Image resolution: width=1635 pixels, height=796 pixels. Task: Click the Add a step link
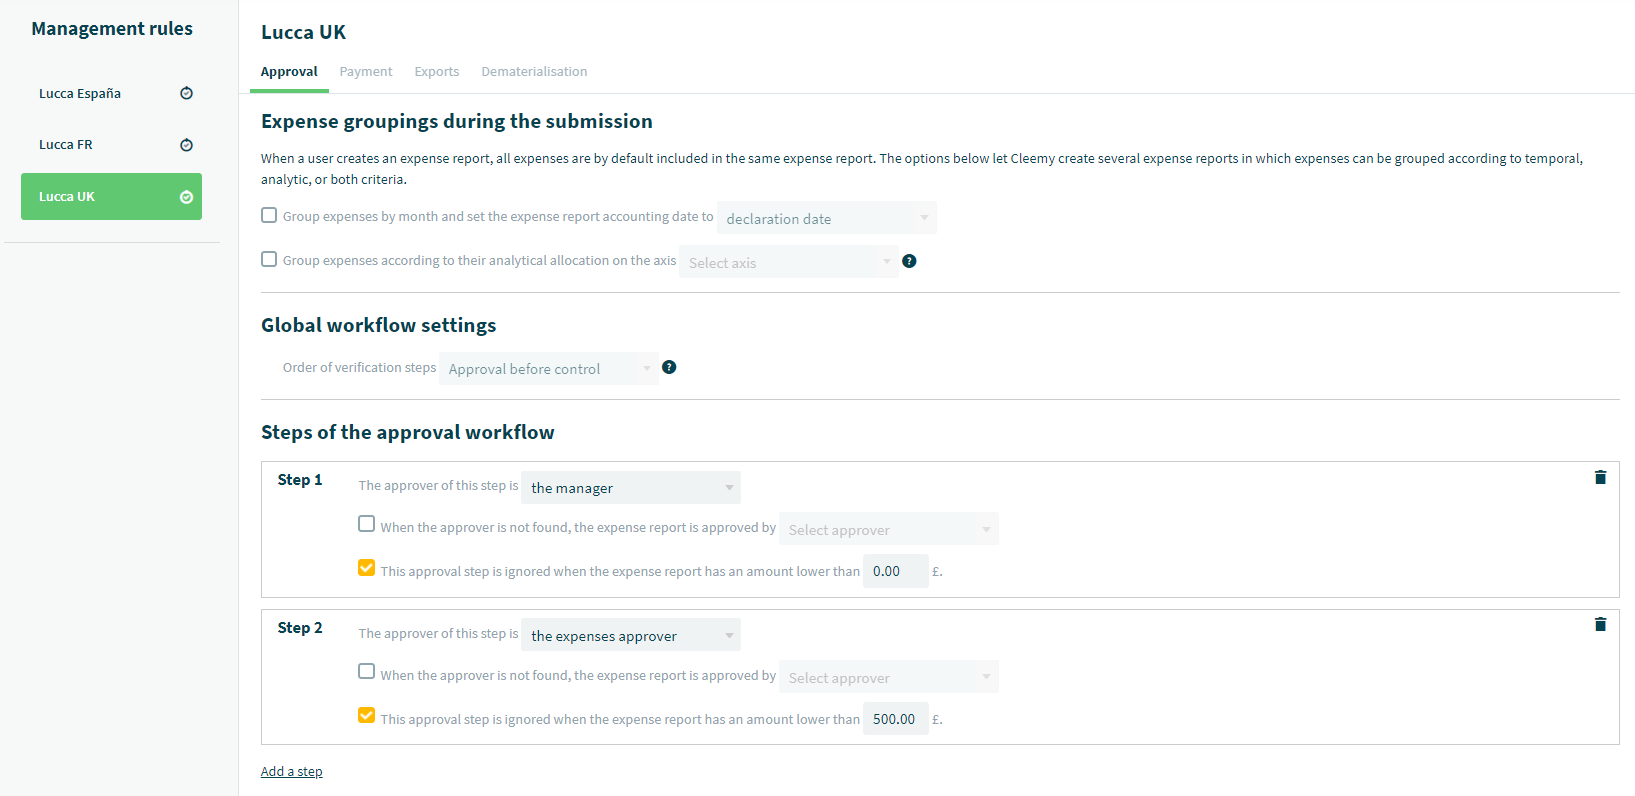click(292, 771)
